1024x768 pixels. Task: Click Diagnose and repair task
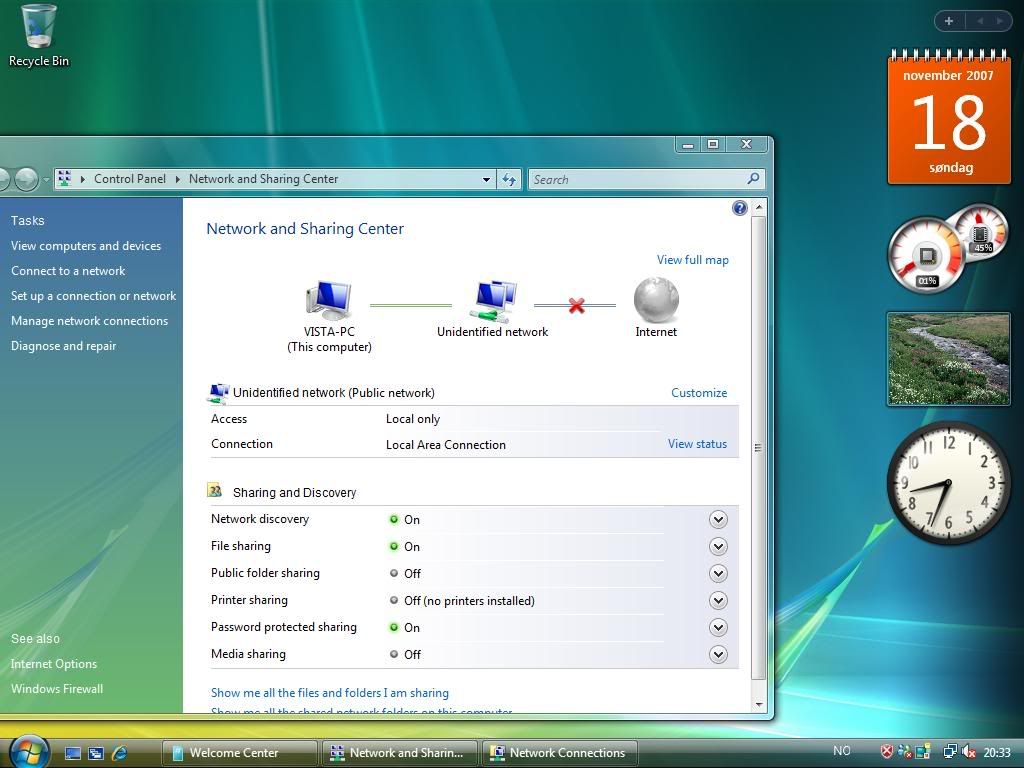click(x=63, y=346)
